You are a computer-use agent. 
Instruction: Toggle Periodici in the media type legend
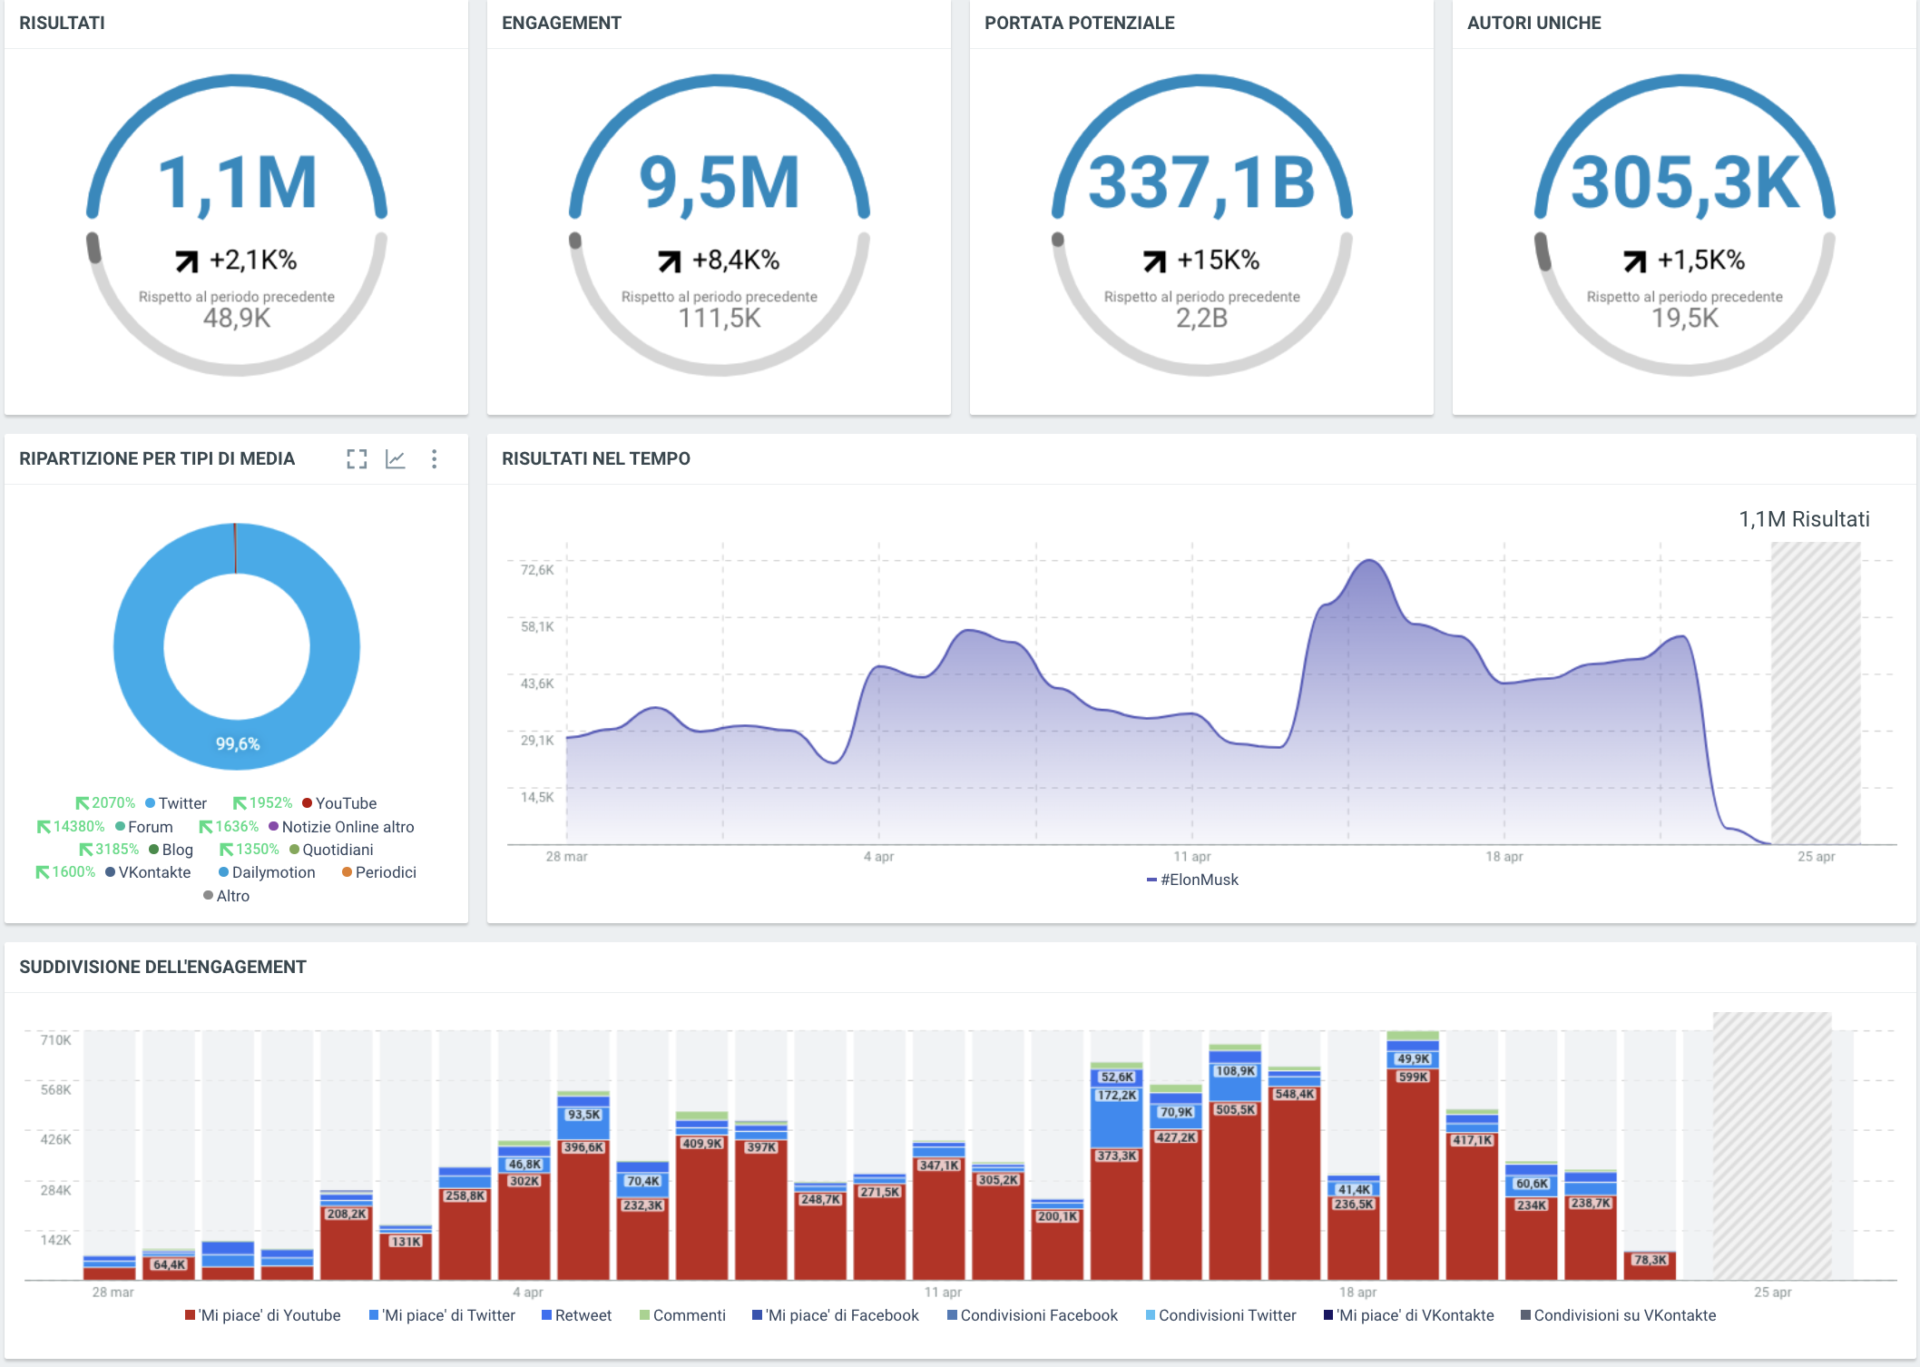tap(379, 872)
